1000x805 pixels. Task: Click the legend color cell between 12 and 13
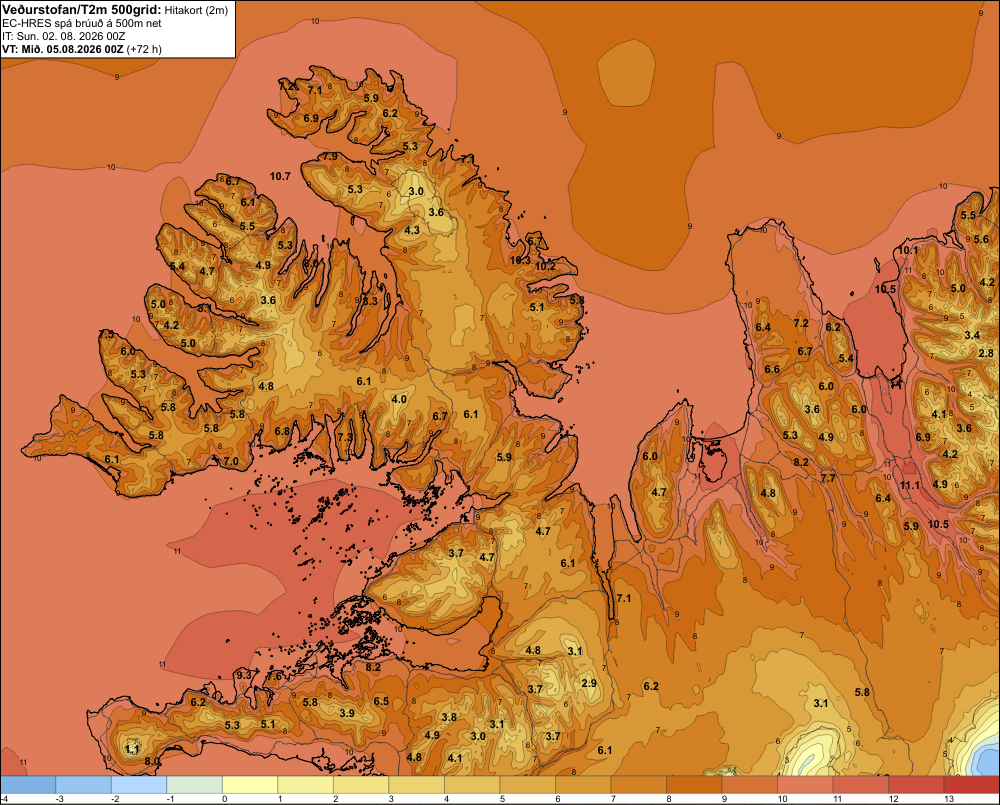[x=916, y=785]
